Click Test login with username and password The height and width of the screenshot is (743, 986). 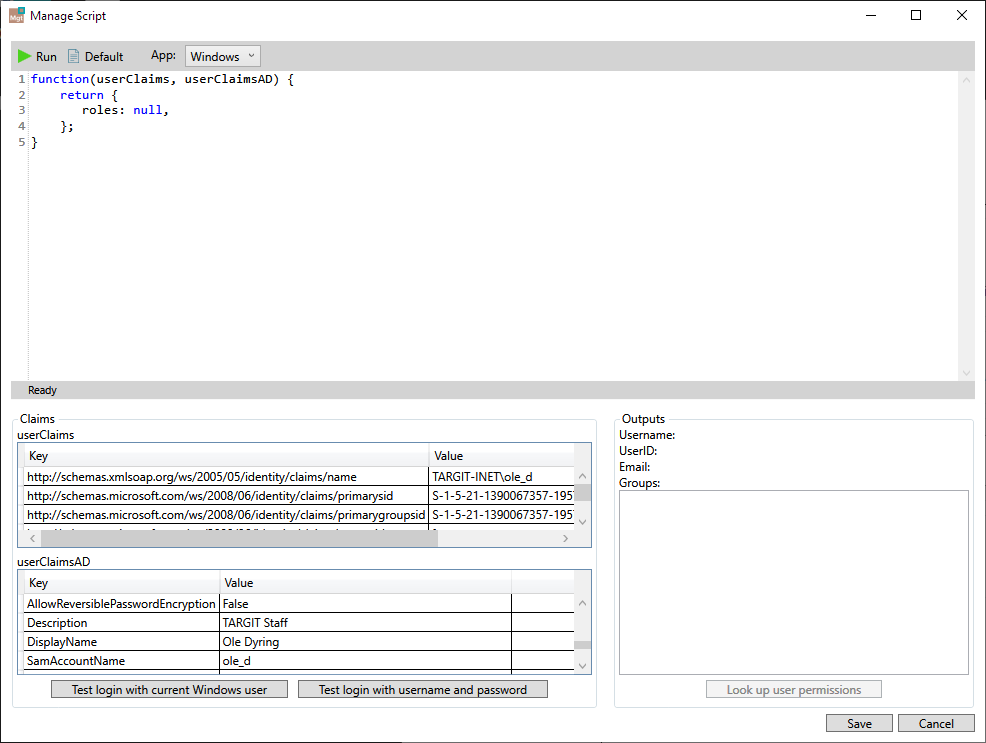coord(422,689)
